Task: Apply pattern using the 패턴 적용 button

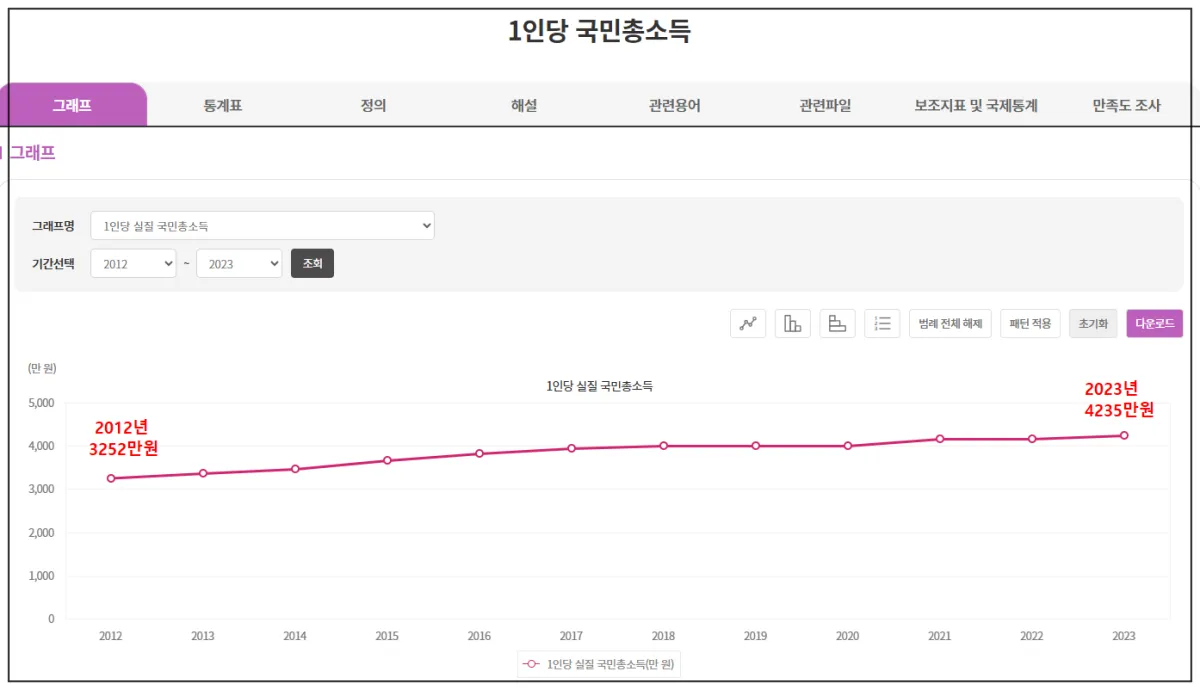Action: [1030, 323]
